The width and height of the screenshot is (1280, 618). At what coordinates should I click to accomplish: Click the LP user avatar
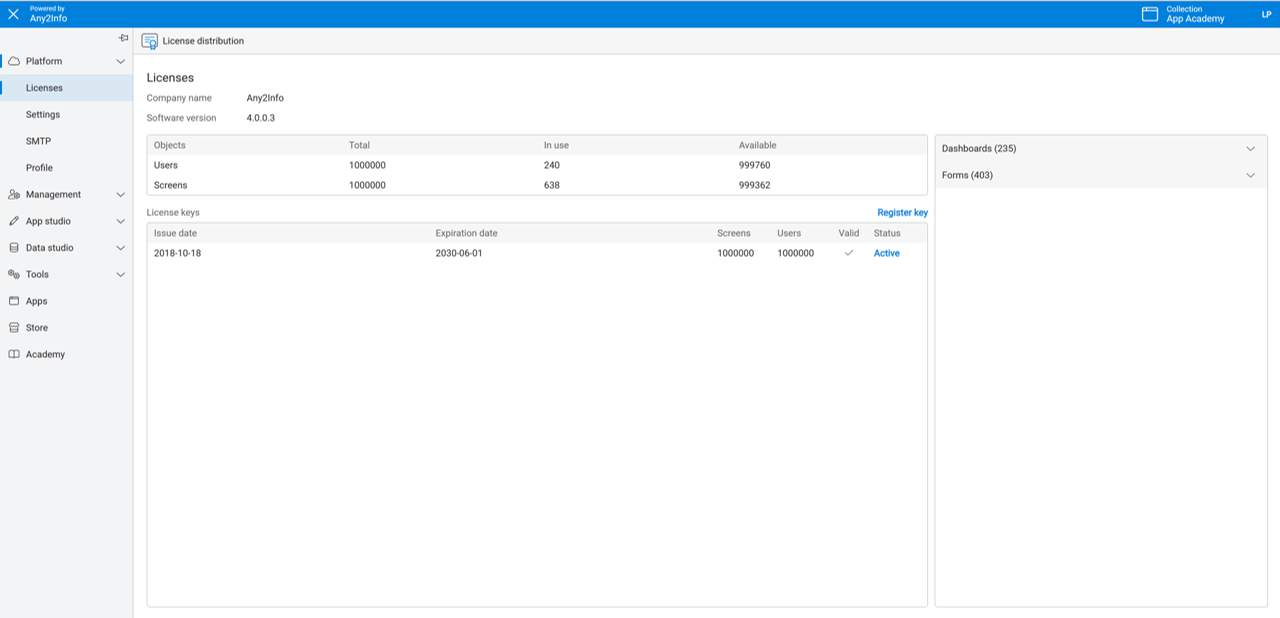click(x=1266, y=14)
